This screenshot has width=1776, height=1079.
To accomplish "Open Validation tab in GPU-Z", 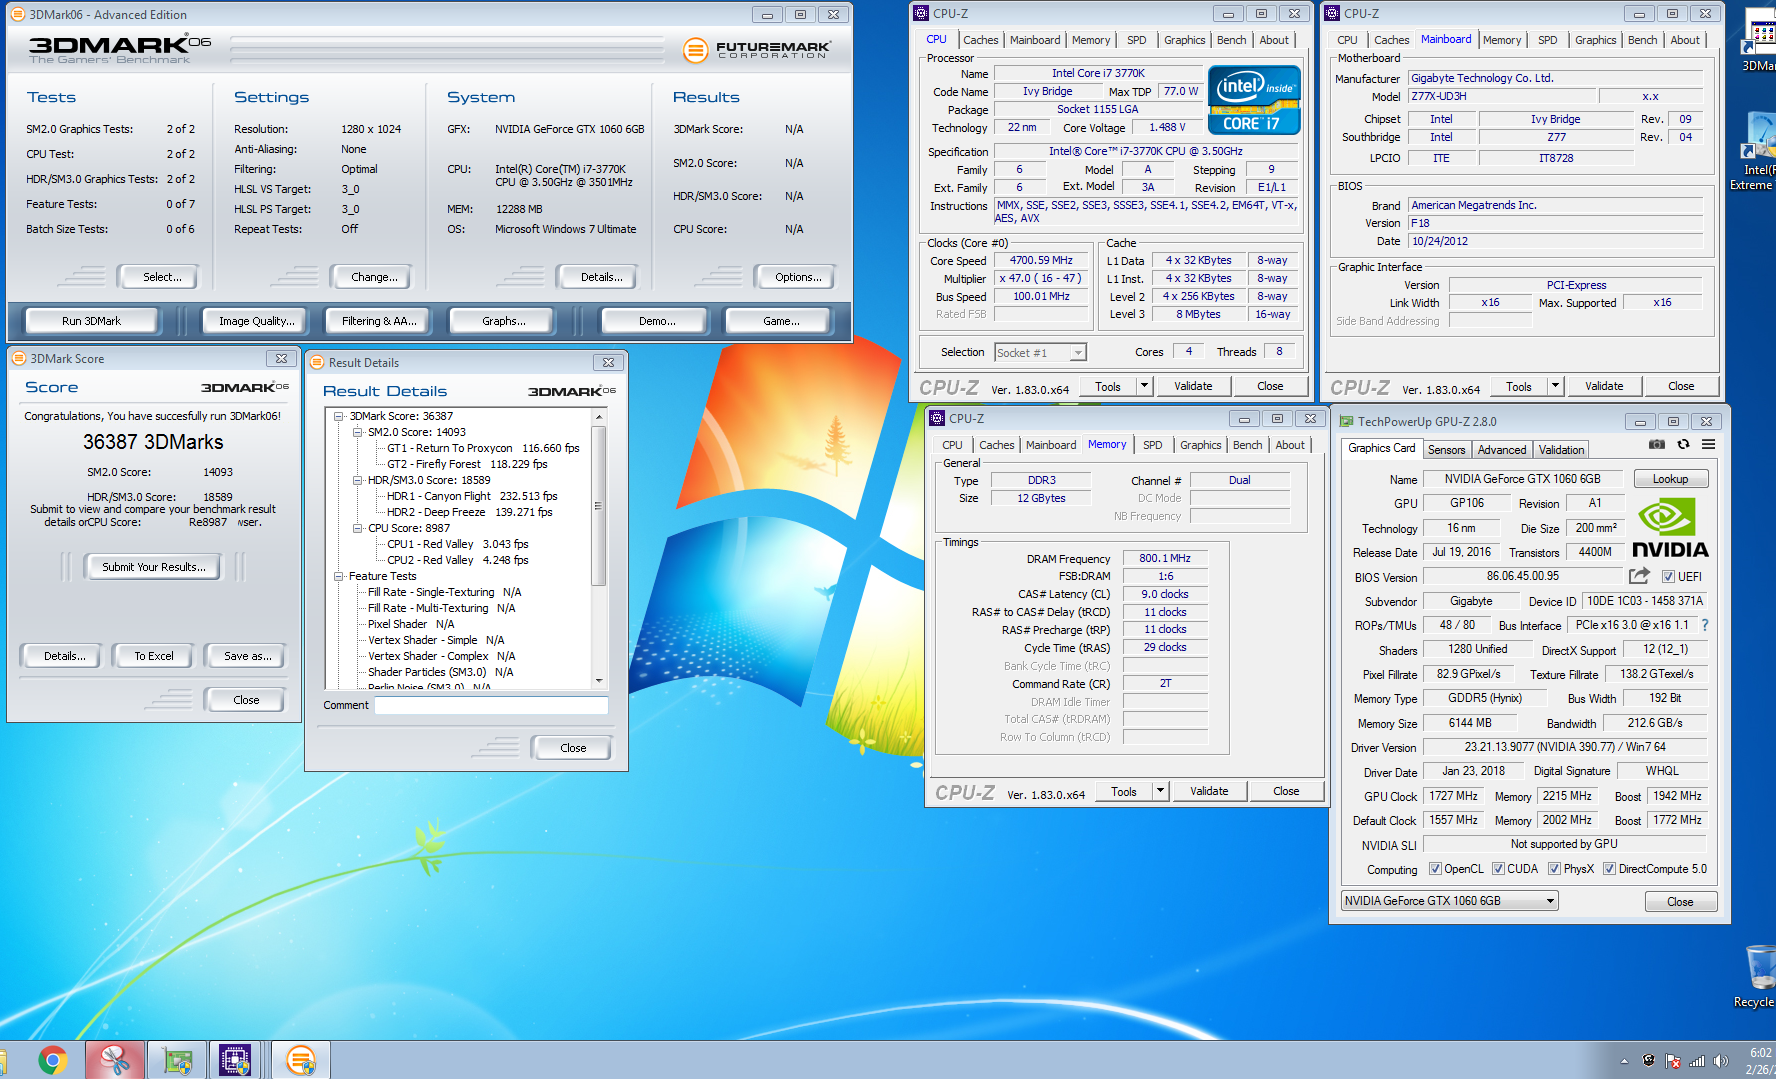I will point(1561,450).
